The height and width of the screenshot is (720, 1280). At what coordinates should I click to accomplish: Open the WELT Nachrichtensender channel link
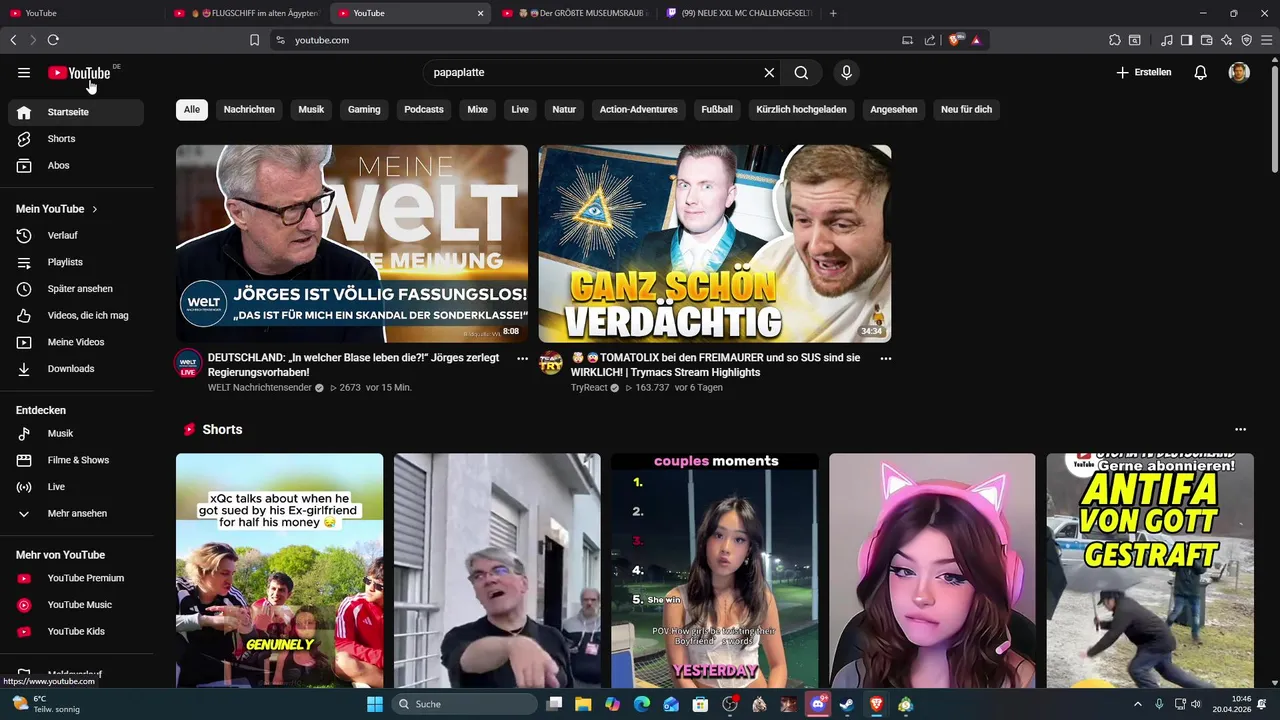pyautogui.click(x=260, y=387)
